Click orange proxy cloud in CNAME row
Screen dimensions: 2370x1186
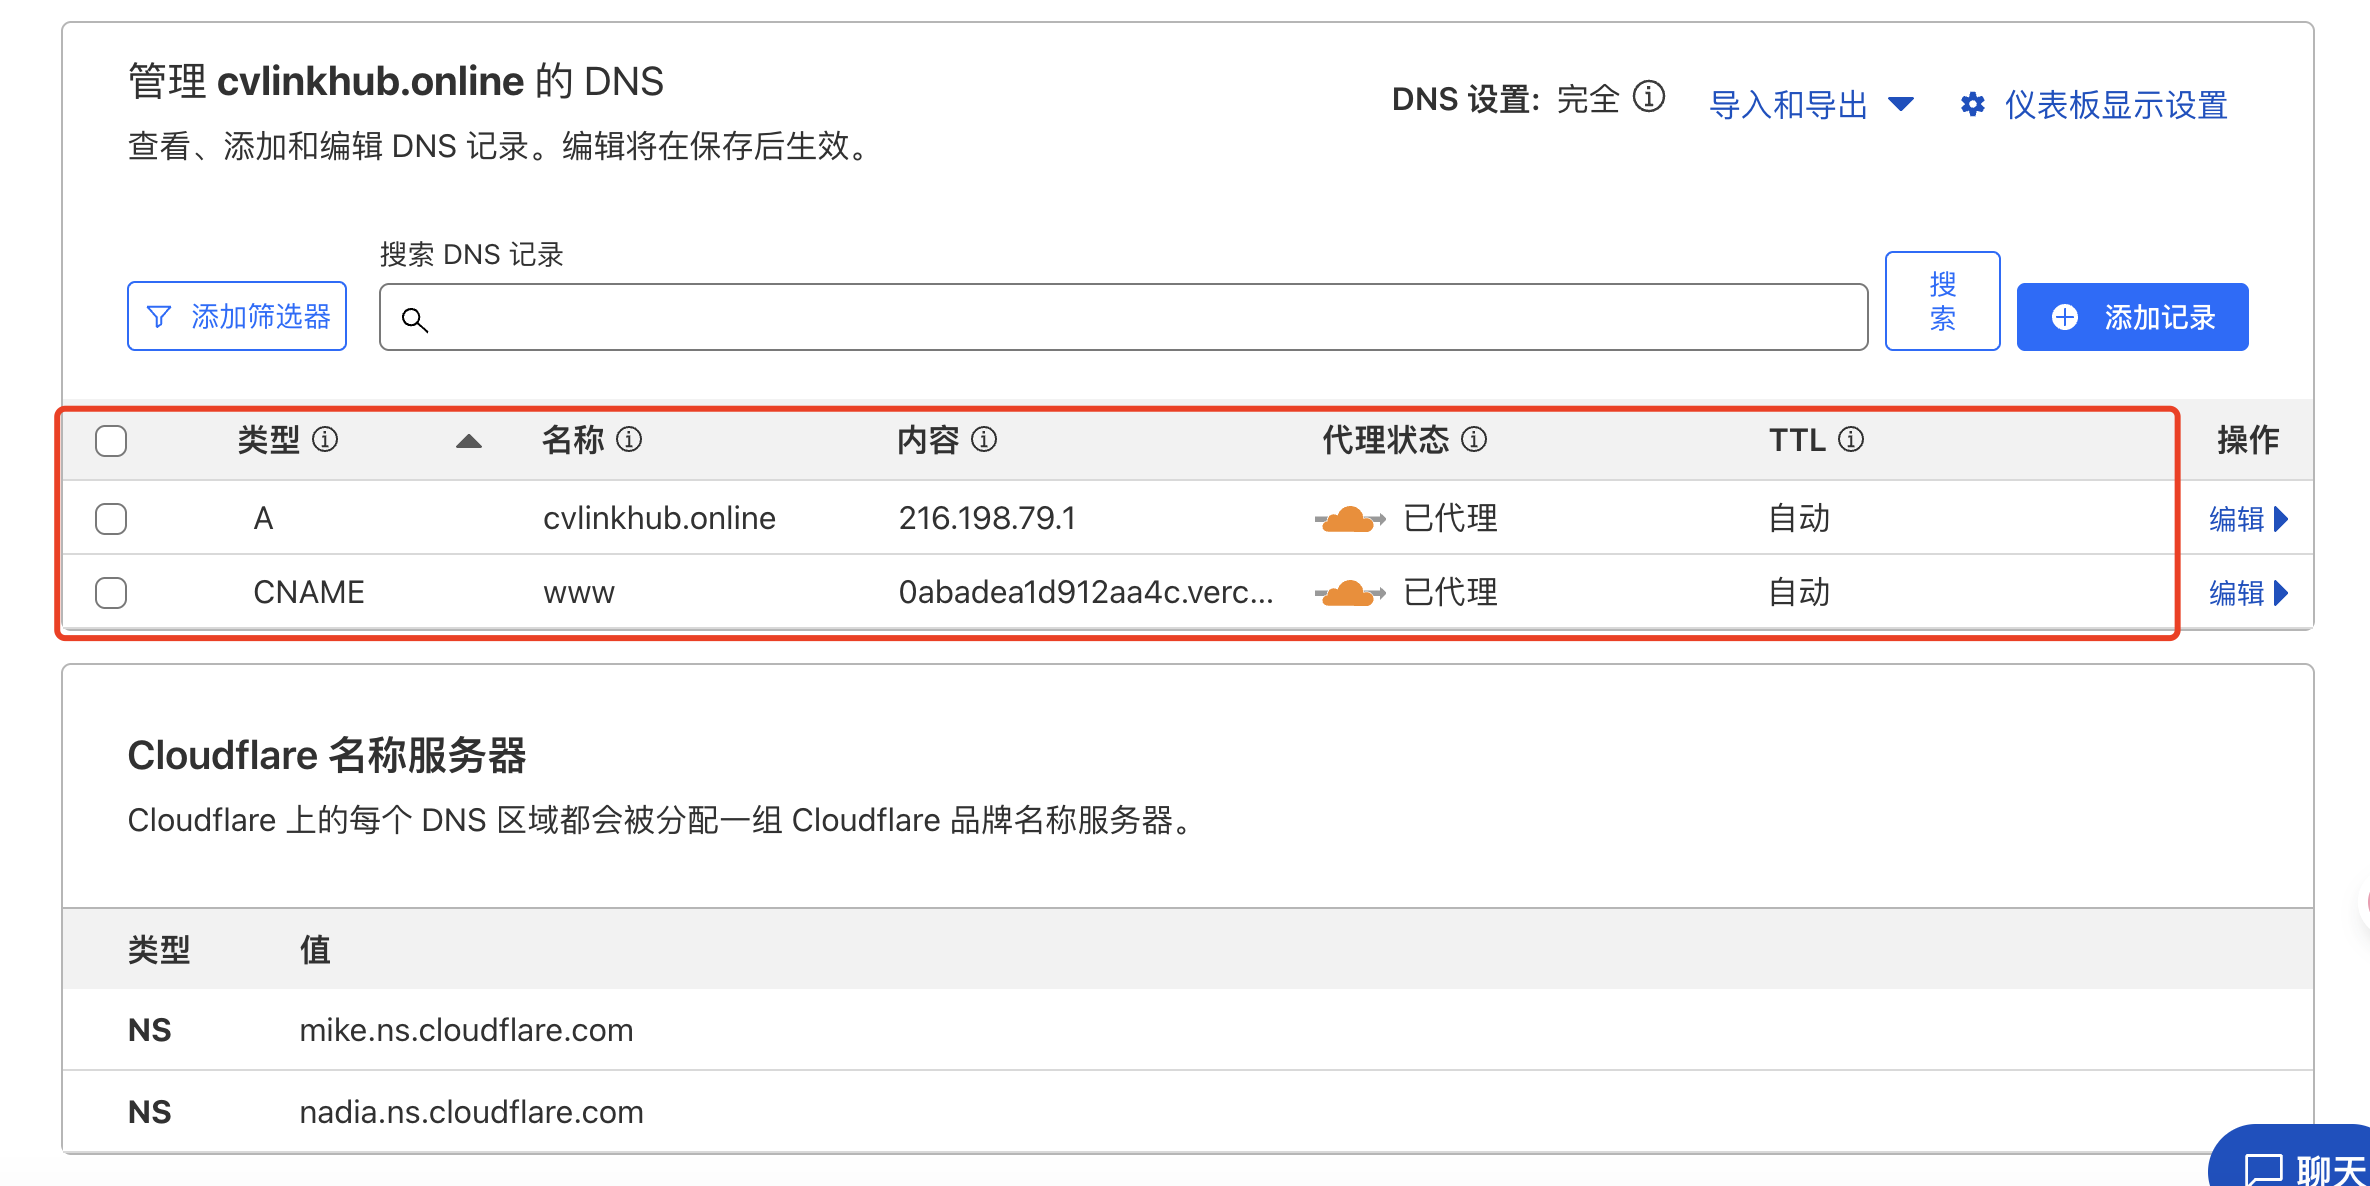pyautogui.click(x=1350, y=592)
